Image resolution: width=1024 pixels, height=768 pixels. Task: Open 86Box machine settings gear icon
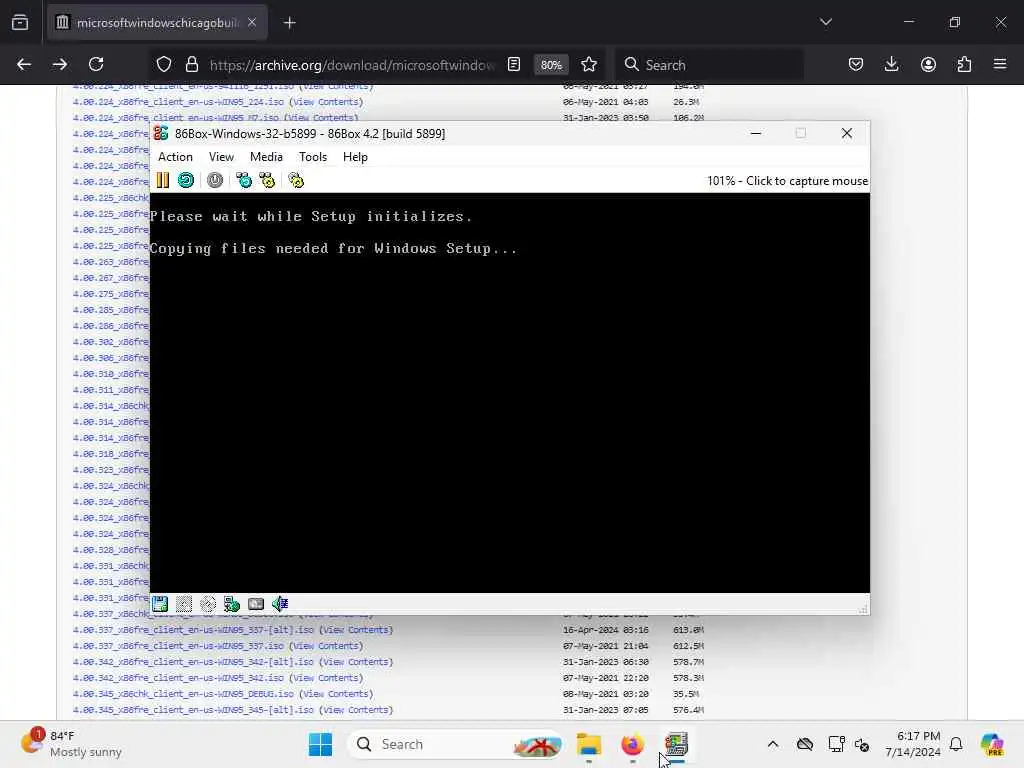tap(296, 180)
